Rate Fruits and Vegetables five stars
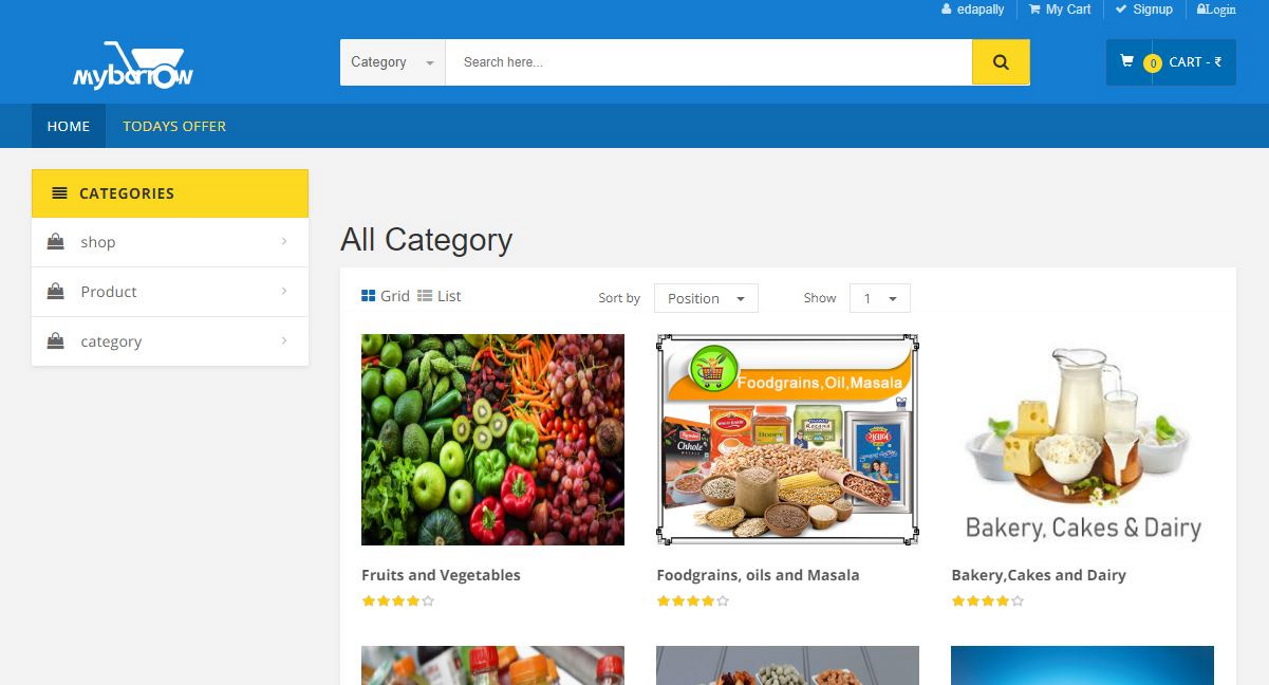 [x=428, y=601]
